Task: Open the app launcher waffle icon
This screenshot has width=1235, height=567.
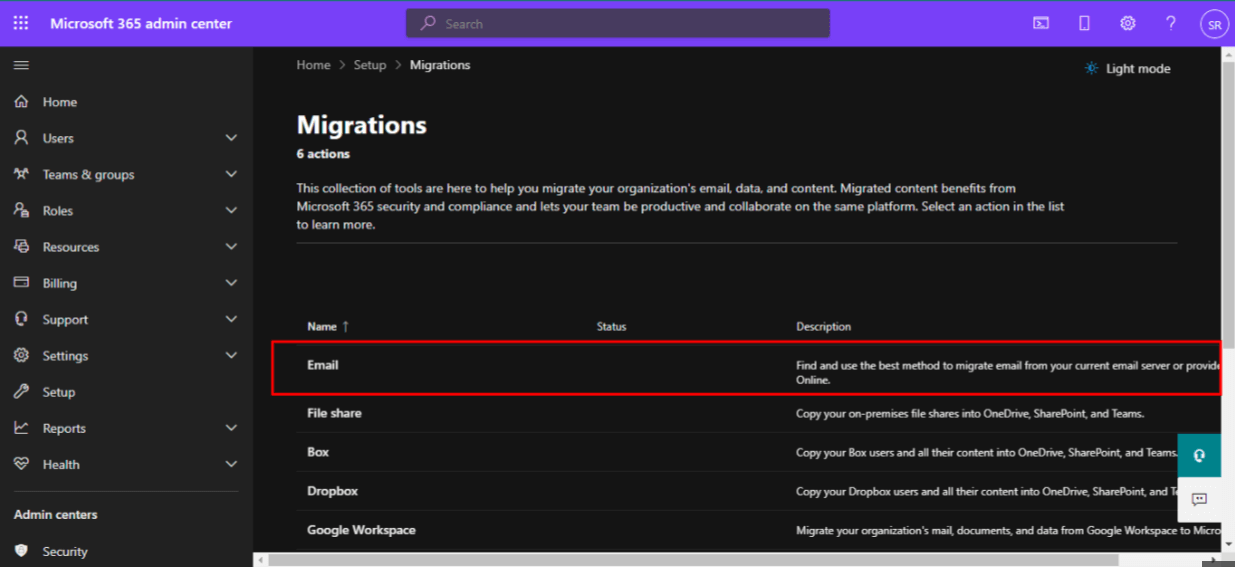Action: pyautogui.click(x=21, y=23)
